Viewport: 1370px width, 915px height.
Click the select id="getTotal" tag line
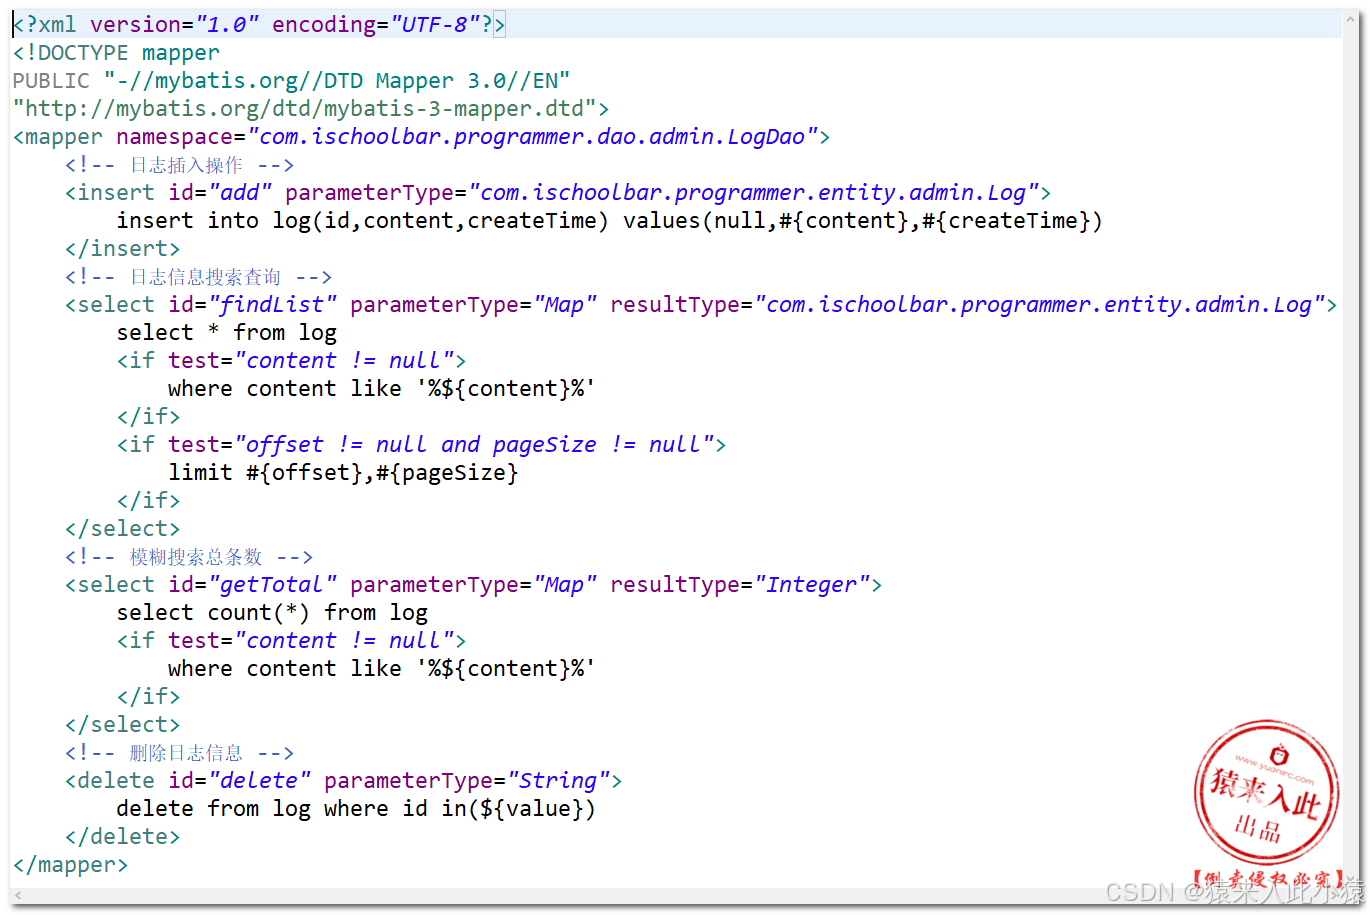click(473, 584)
